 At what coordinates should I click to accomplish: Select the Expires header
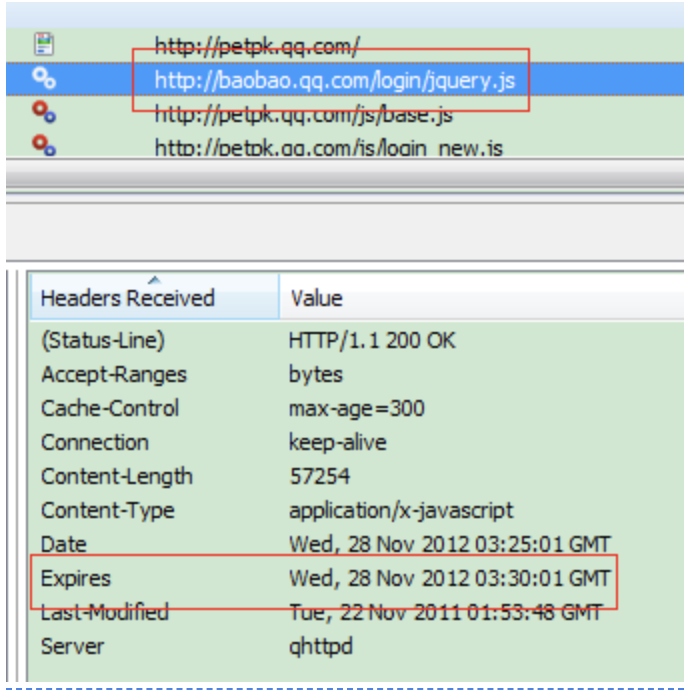(76, 579)
